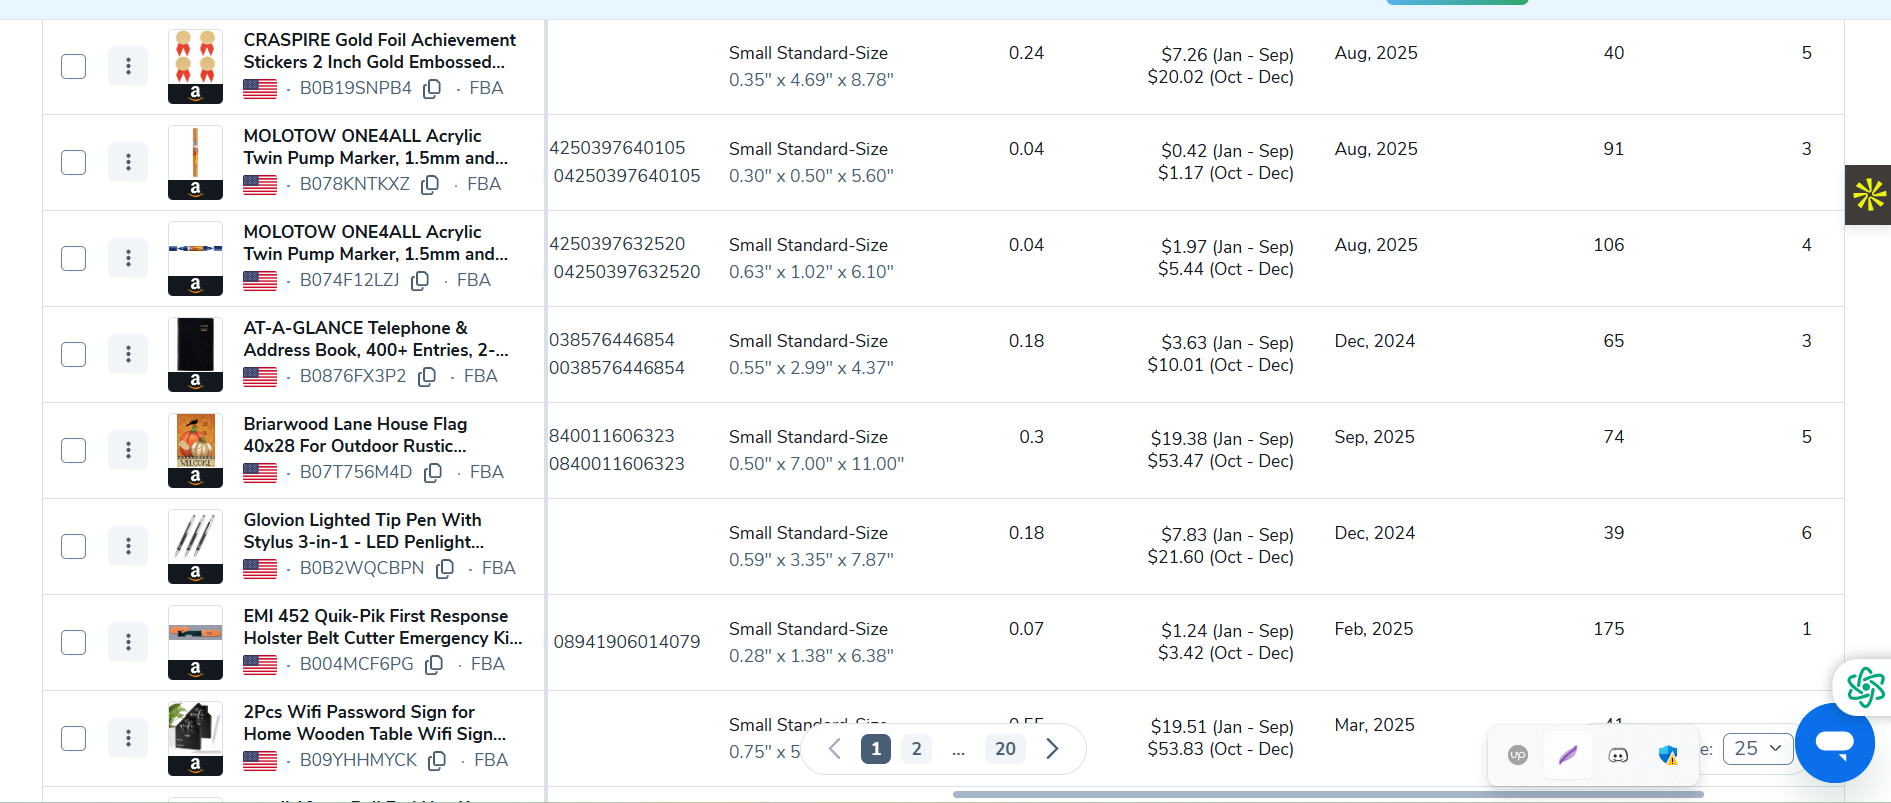Open the rows-per-page dropdown showing 25

tap(1758, 749)
